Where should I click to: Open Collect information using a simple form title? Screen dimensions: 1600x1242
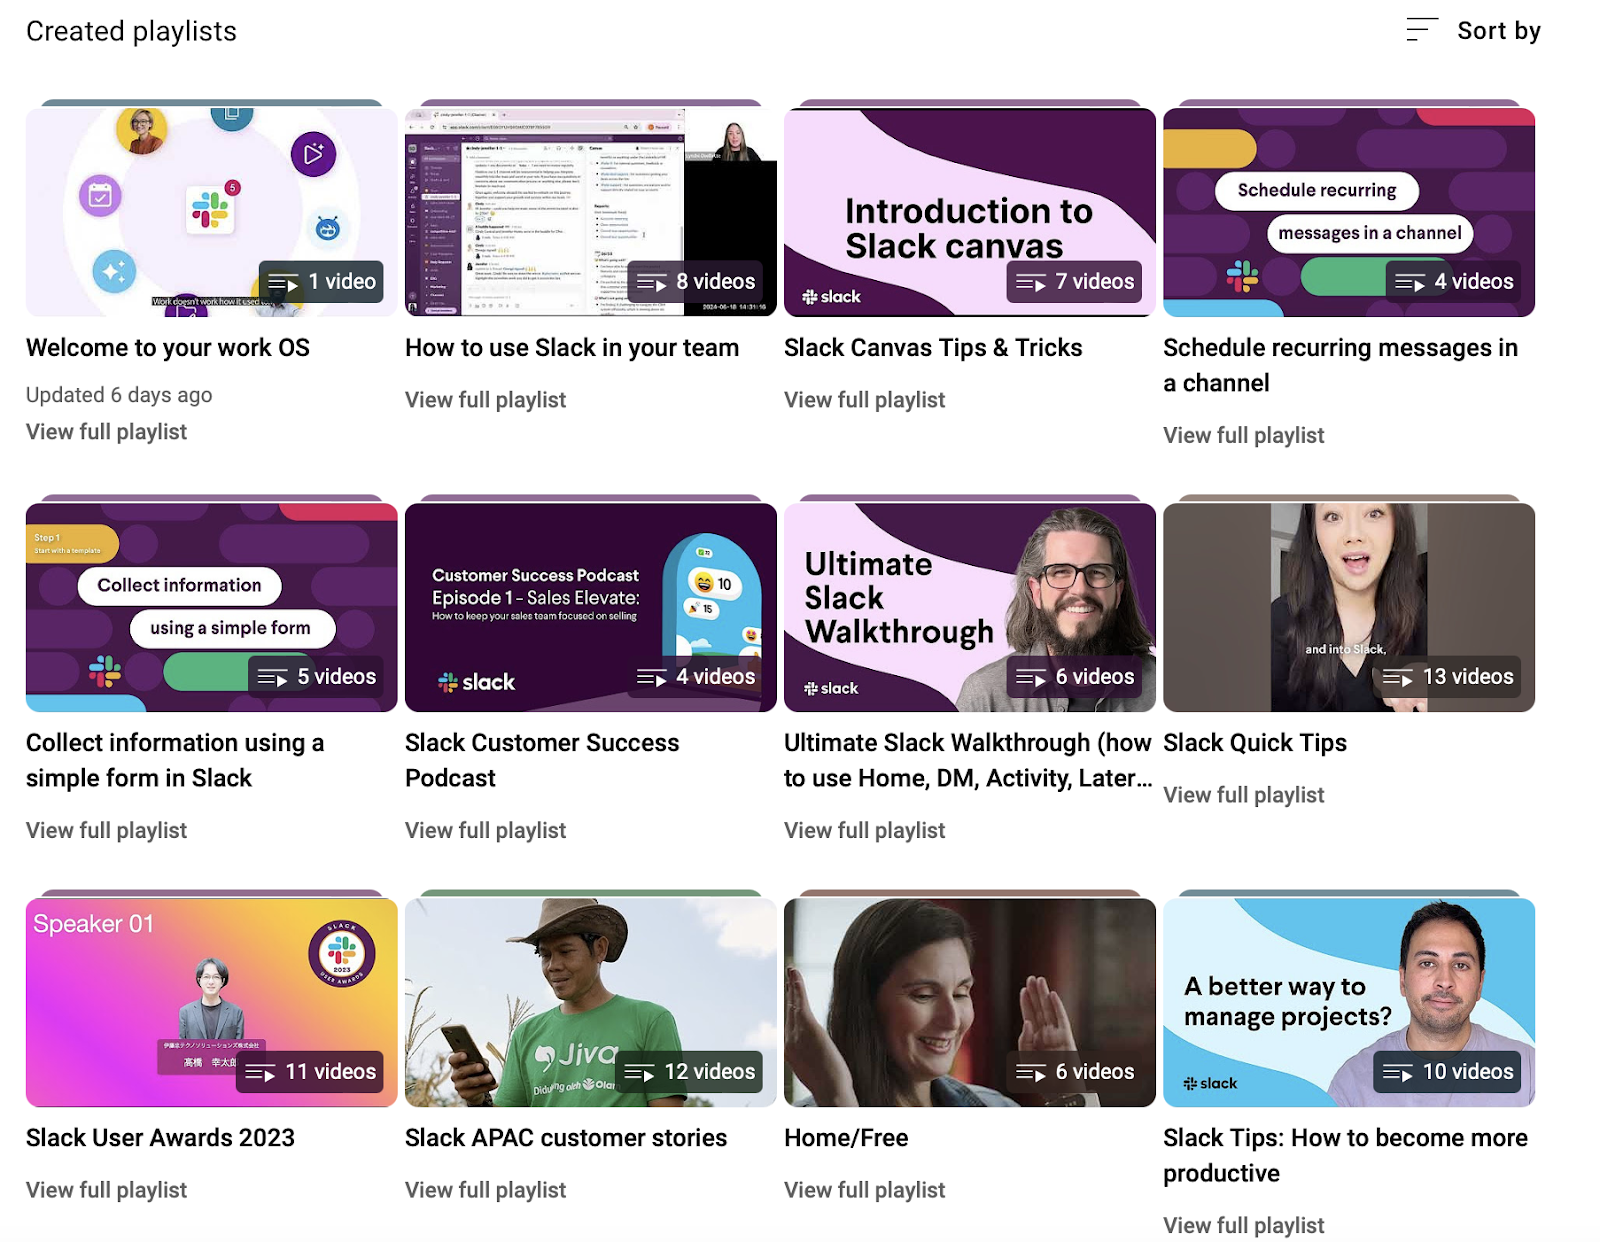175,760
